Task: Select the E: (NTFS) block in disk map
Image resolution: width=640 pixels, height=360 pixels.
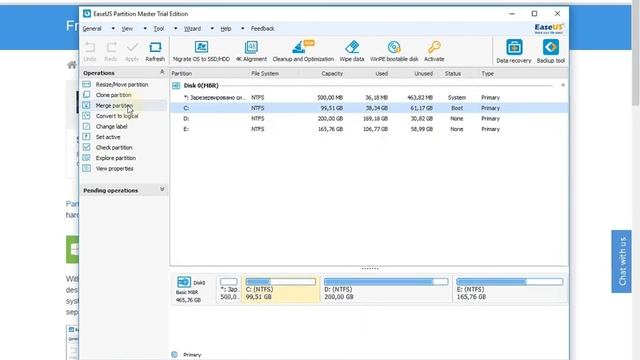Action: 510,289
